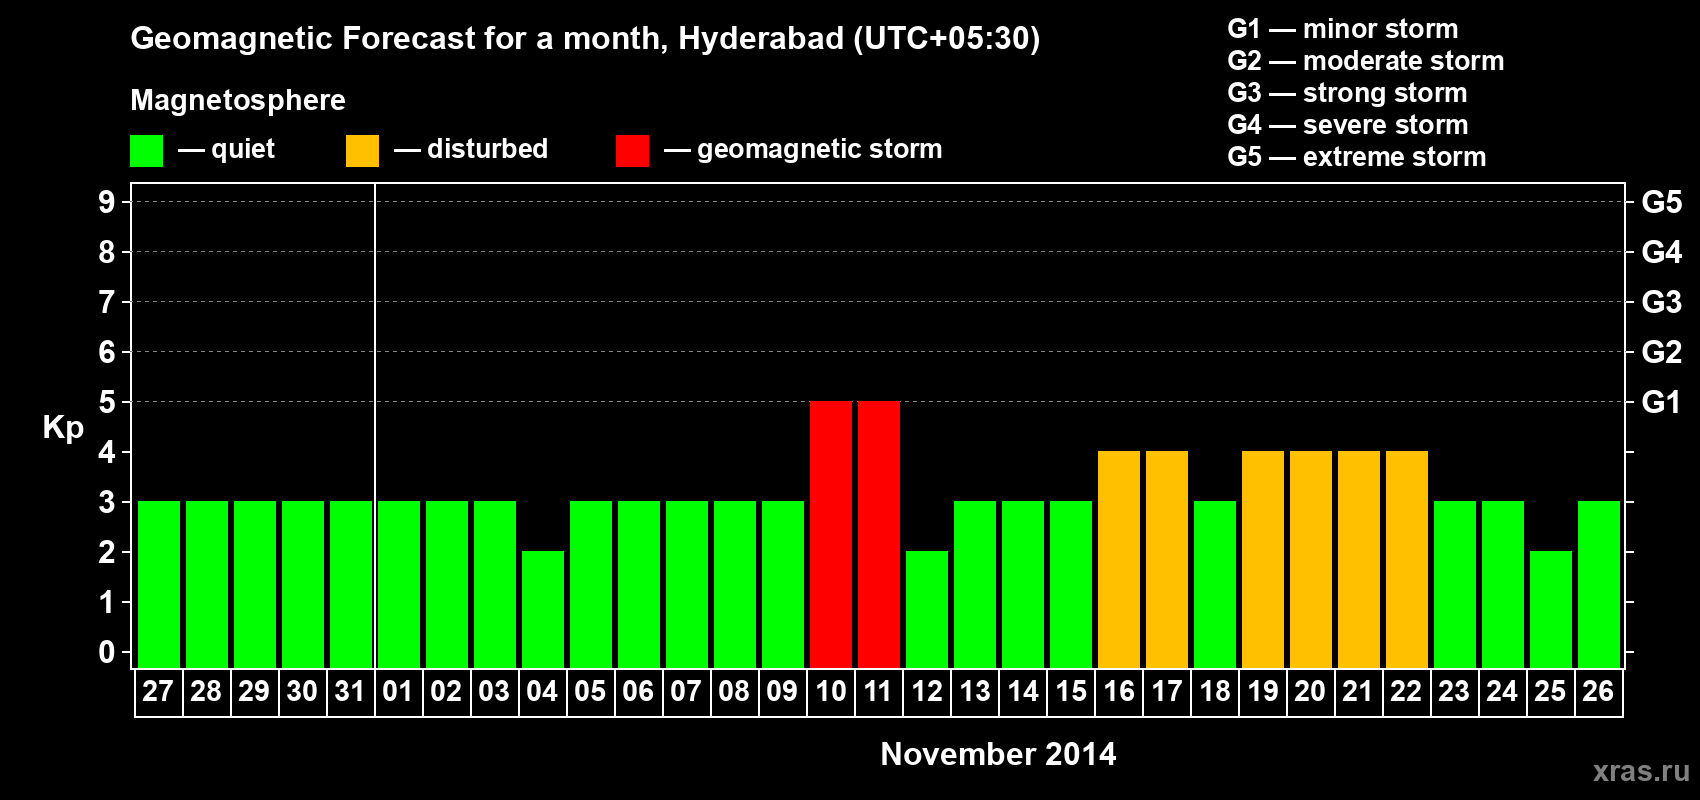This screenshot has width=1700, height=800.
Task: Click the short green bar for day 04
Action: click(543, 609)
